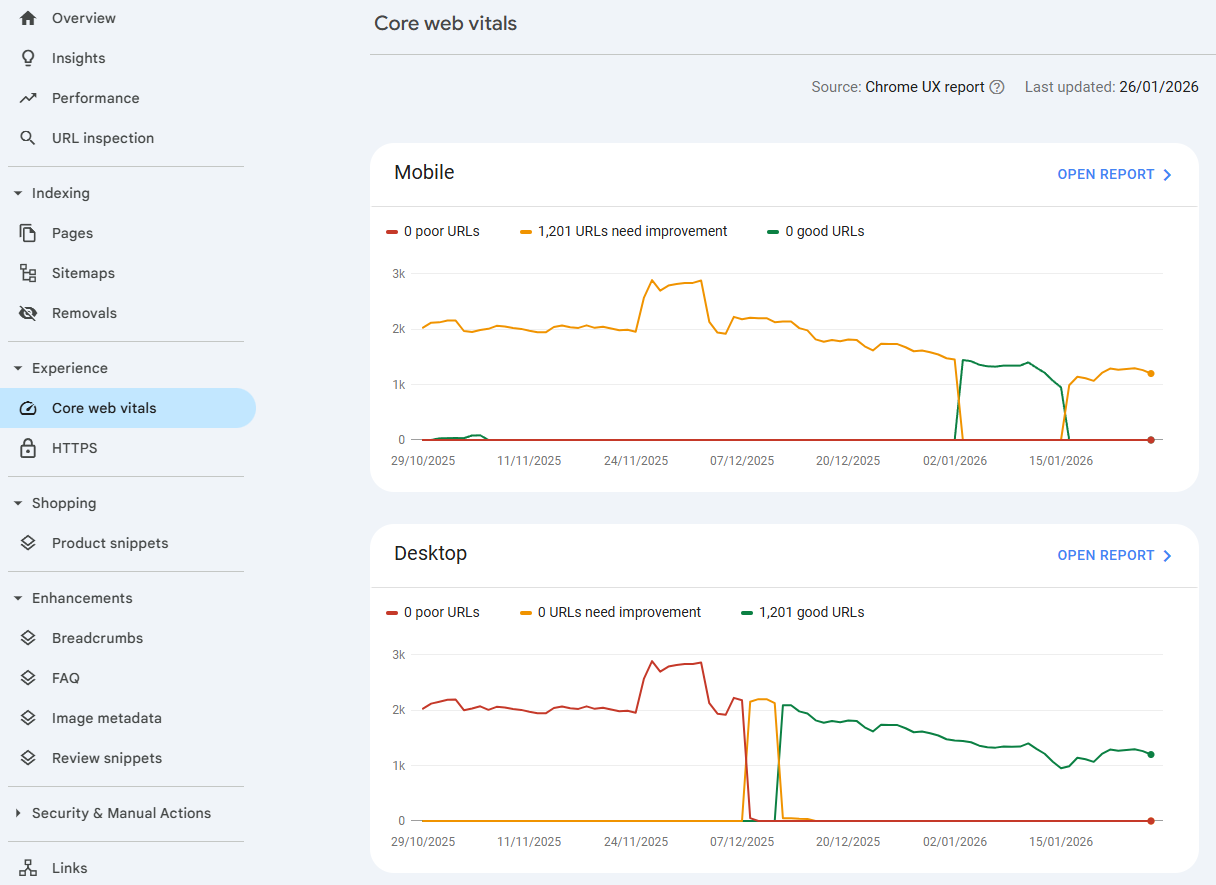Toggle the '0 poor URLs' Mobile legend
Viewport: 1216px width, 885px height.
pyautogui.click(x=433, y=231)
